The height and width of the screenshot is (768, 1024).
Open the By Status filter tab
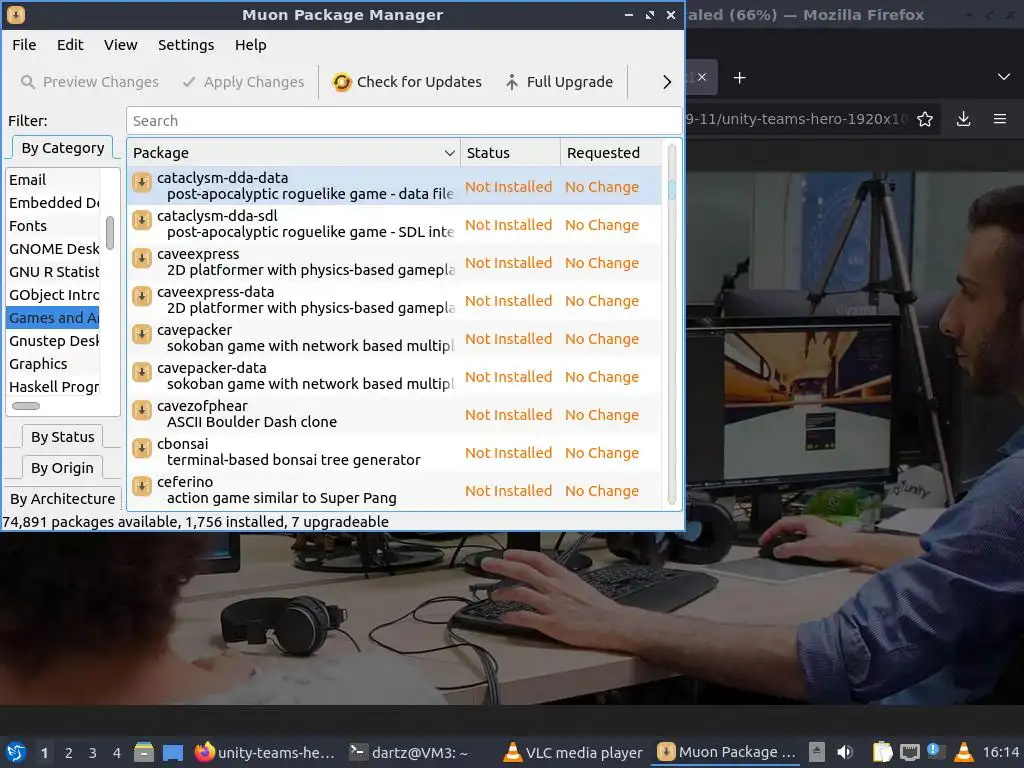[x=63, y=437]
